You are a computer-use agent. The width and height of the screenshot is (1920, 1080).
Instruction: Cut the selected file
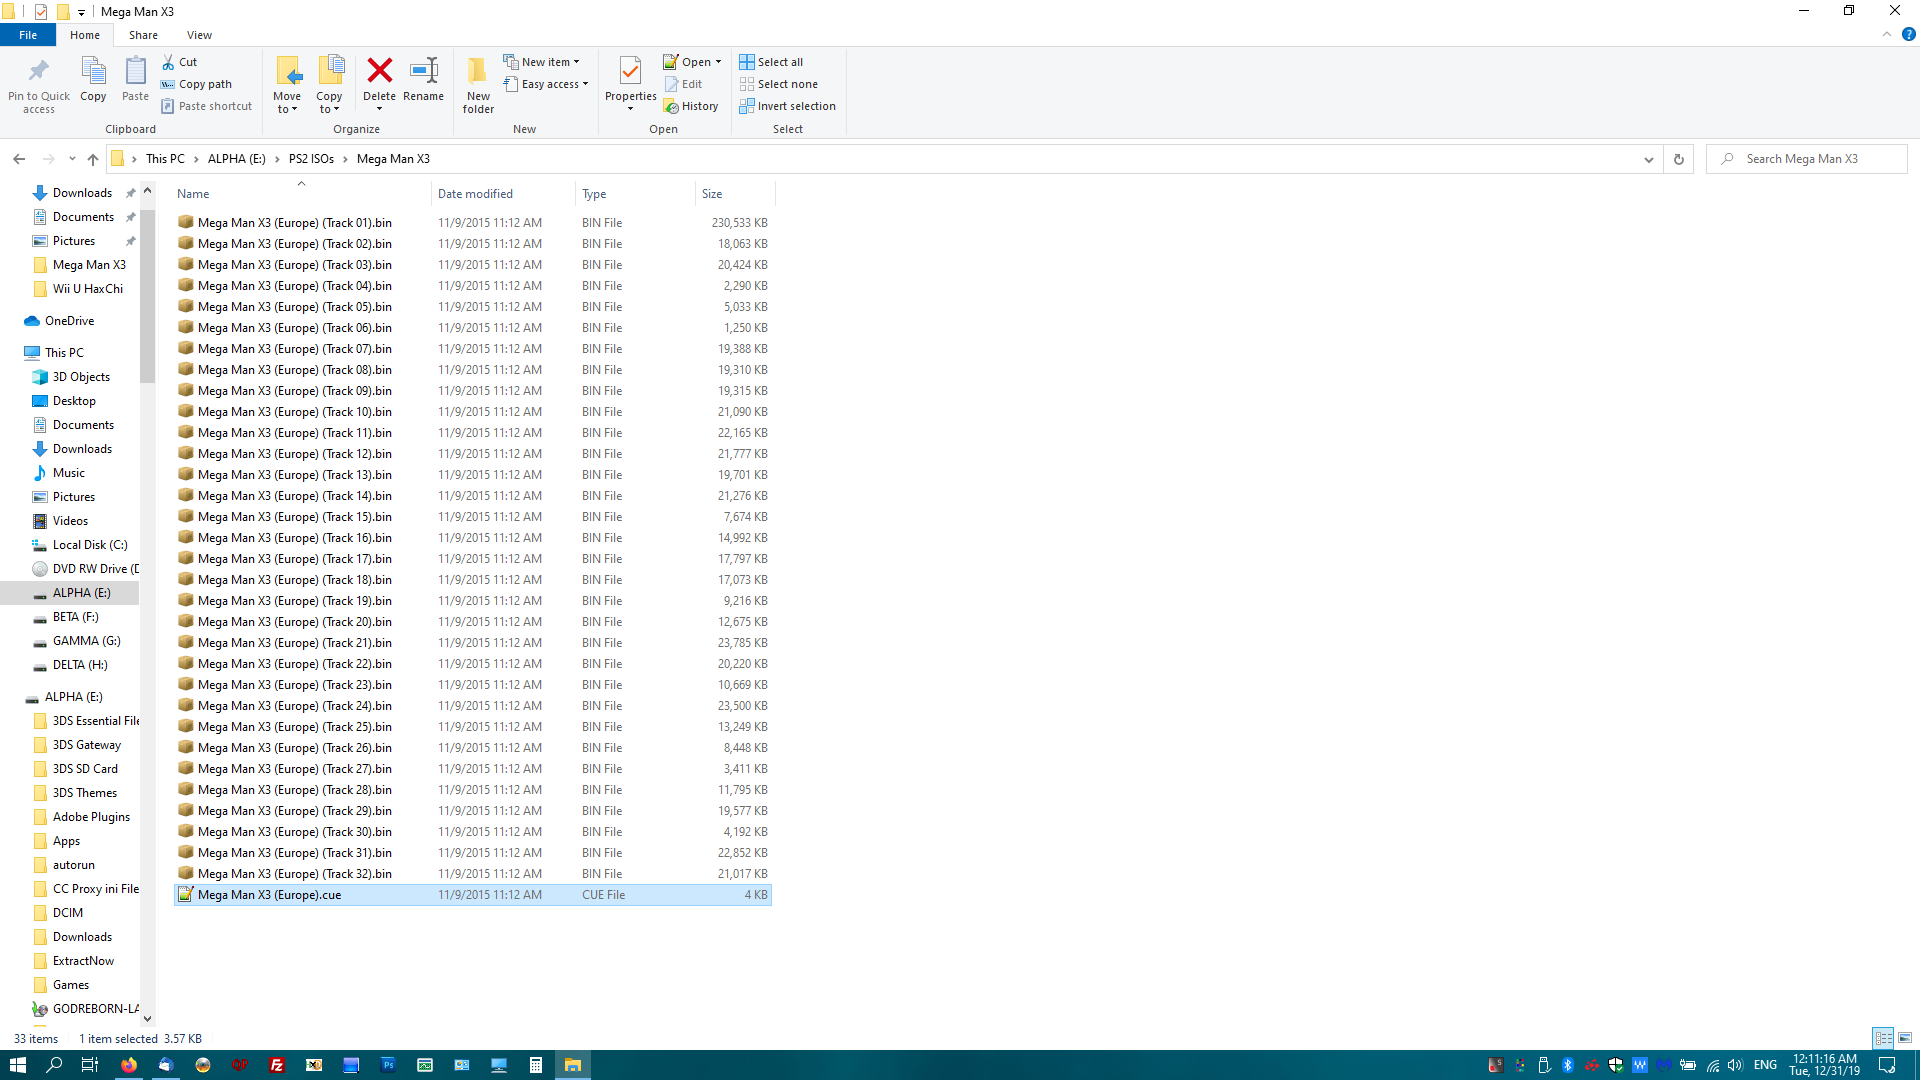pyautogui.click(x=180, y=62)
